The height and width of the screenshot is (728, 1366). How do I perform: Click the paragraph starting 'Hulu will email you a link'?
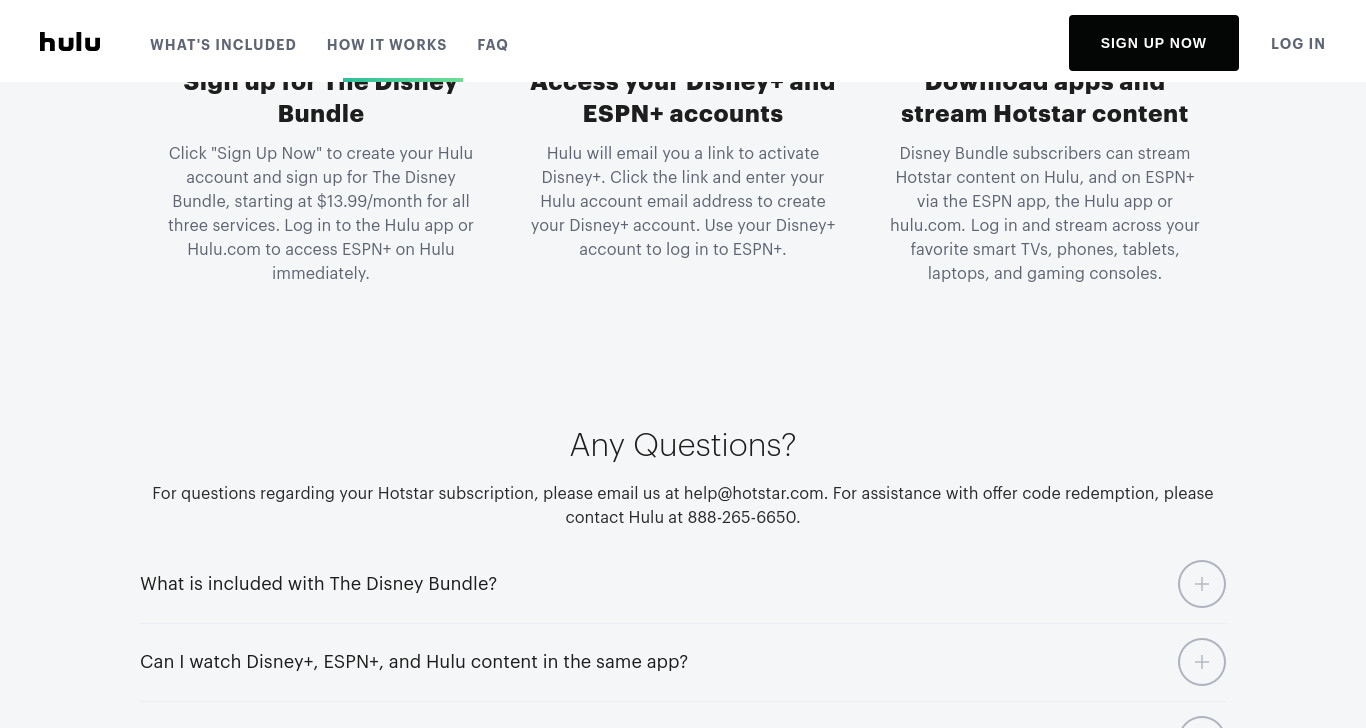[683, 201]
